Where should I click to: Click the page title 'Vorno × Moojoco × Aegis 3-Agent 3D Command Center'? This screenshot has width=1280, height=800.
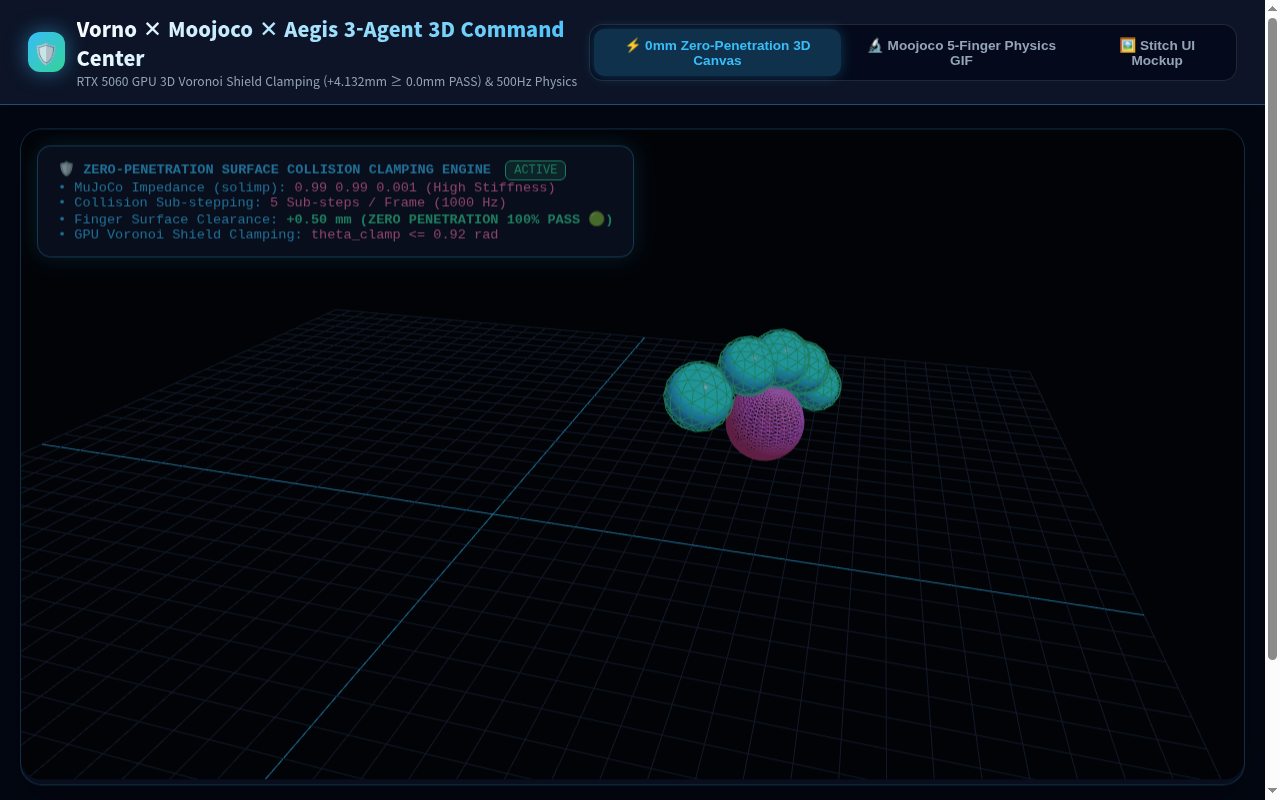[x=320, y=44]
